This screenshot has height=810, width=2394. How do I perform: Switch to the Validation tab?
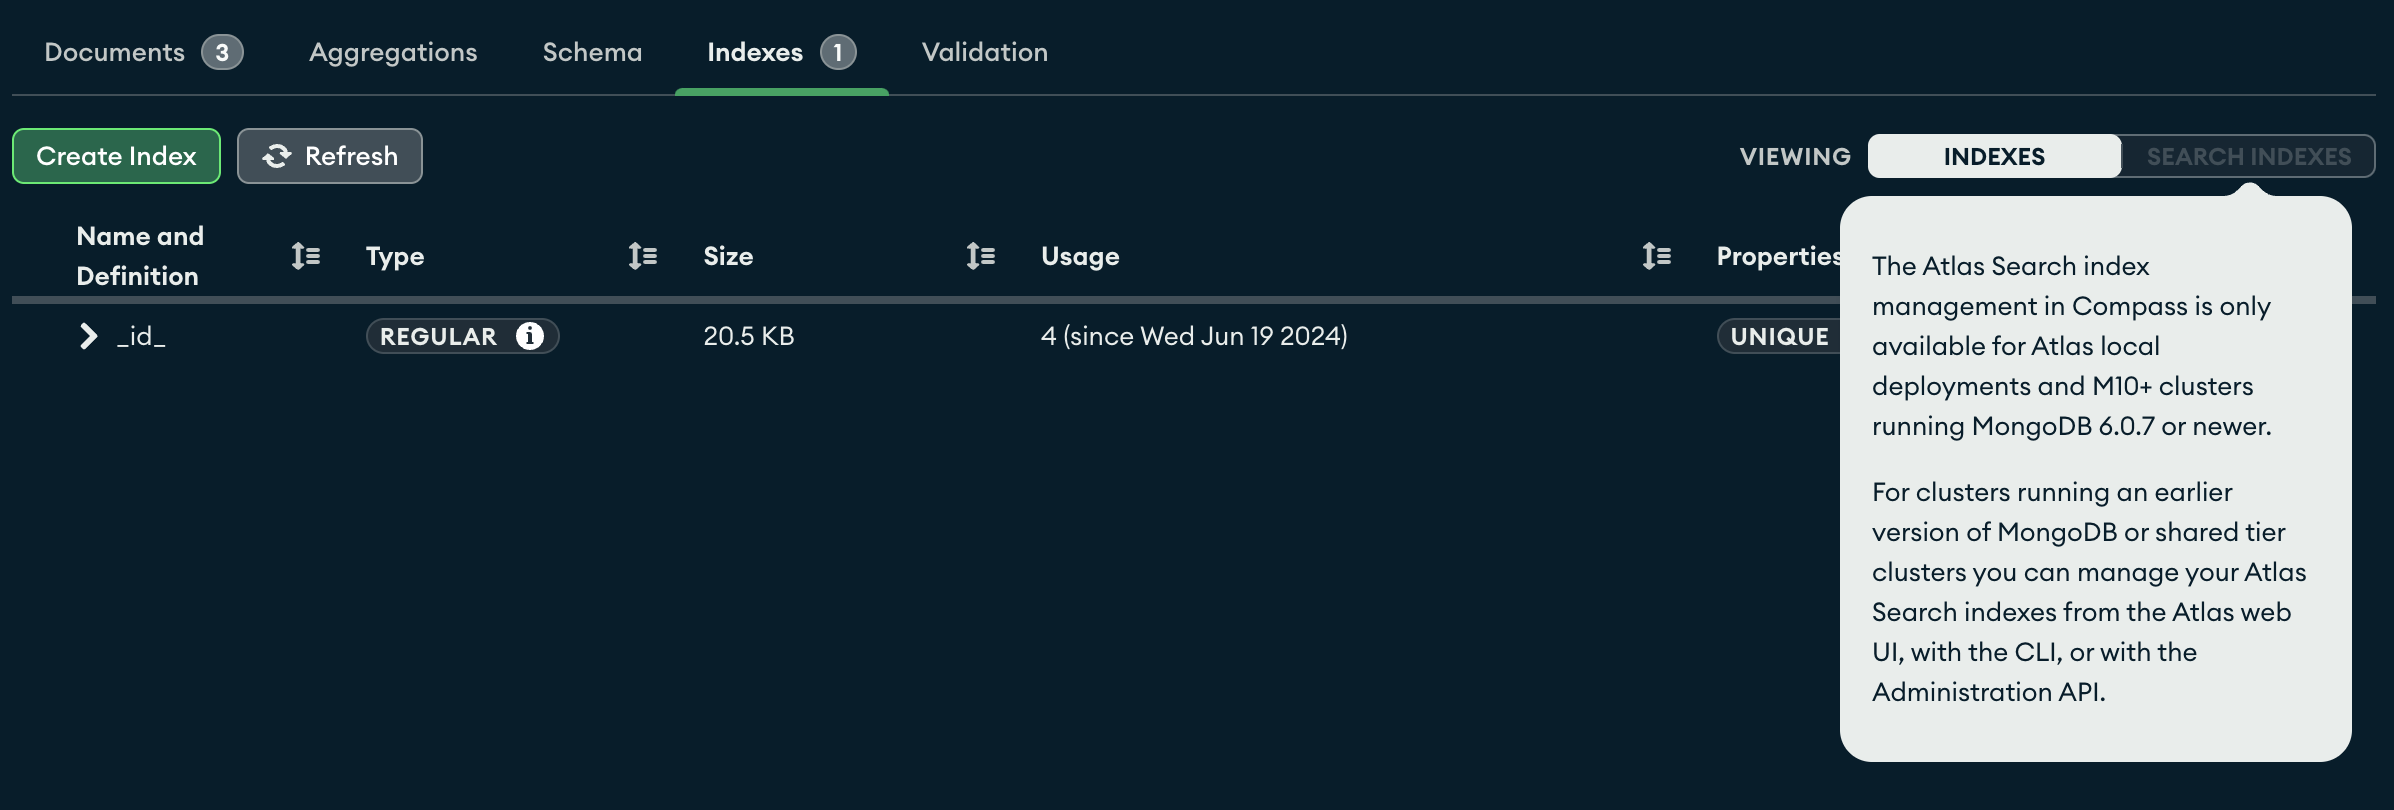985,52
